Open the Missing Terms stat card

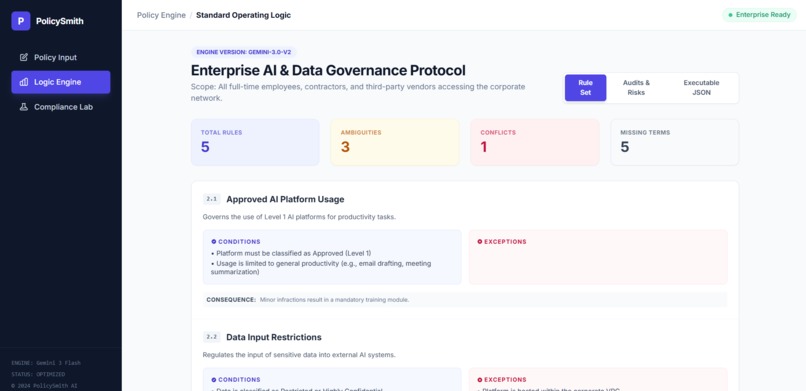(674, 142)
